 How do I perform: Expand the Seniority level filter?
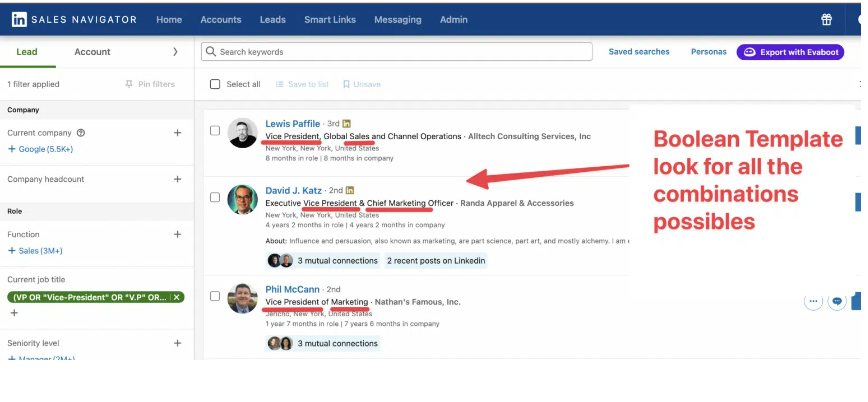178,343
